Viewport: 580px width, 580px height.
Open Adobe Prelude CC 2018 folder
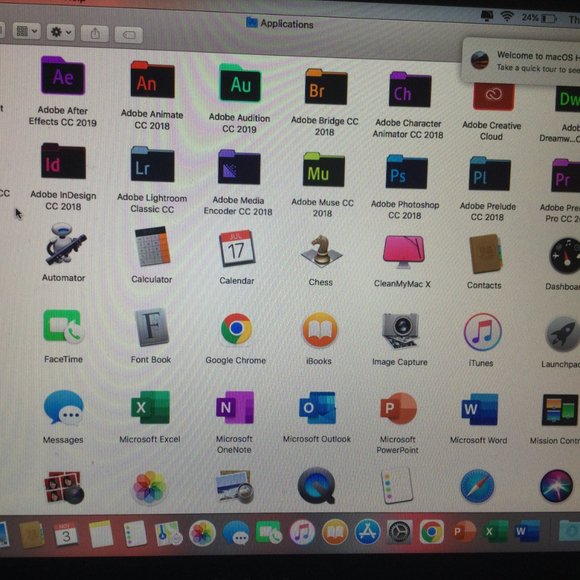490,174
